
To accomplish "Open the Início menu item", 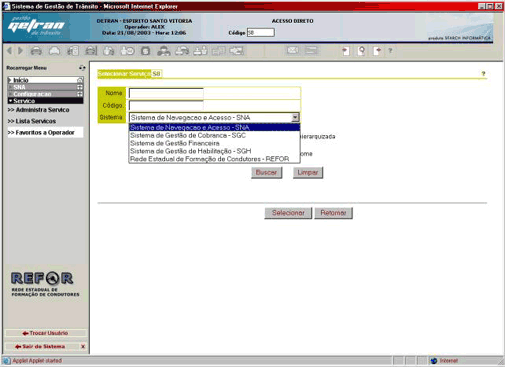I will pyautogui.click(x=45, y=80).
